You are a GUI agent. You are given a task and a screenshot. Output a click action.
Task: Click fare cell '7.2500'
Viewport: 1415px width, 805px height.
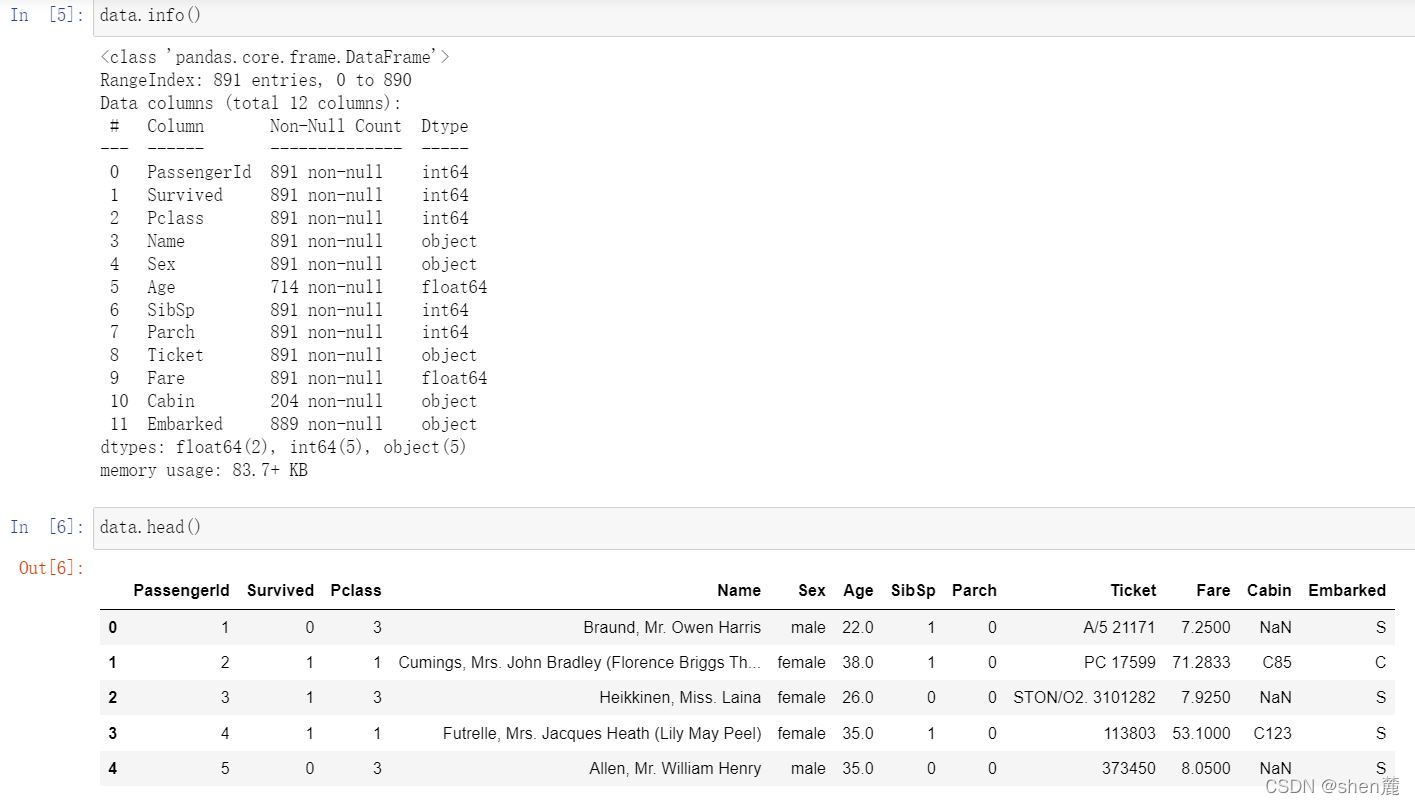coord(1205,627)
